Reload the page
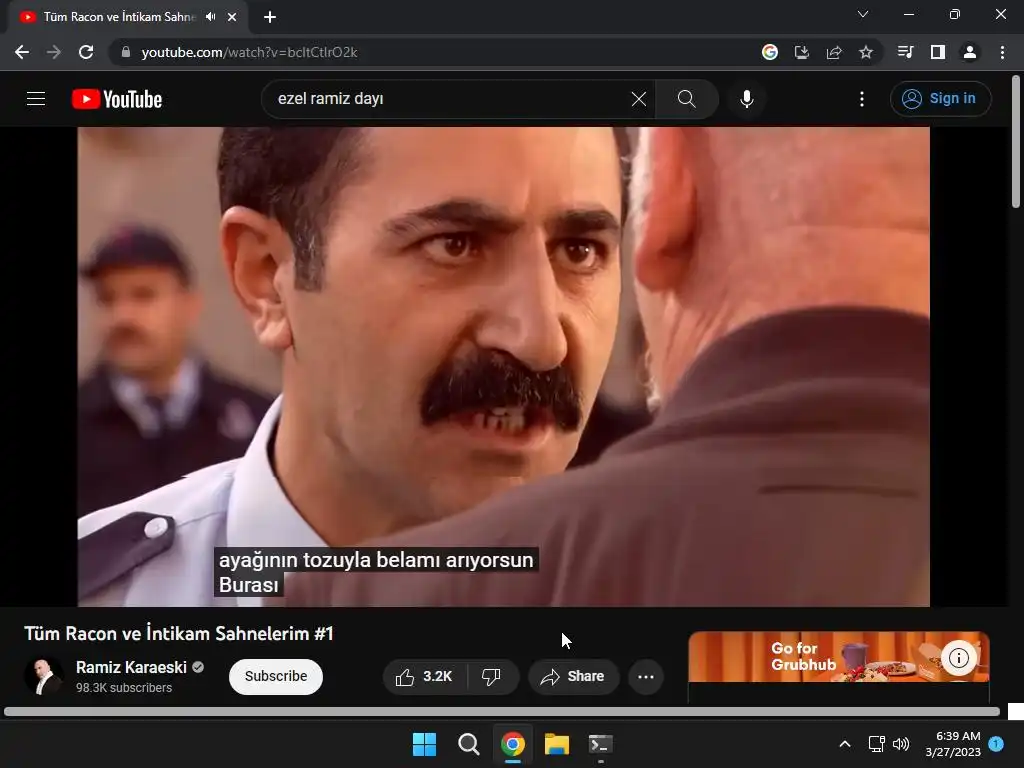Image resolution: width=1024 pixels, height=768 pixels. coord(86,52)
